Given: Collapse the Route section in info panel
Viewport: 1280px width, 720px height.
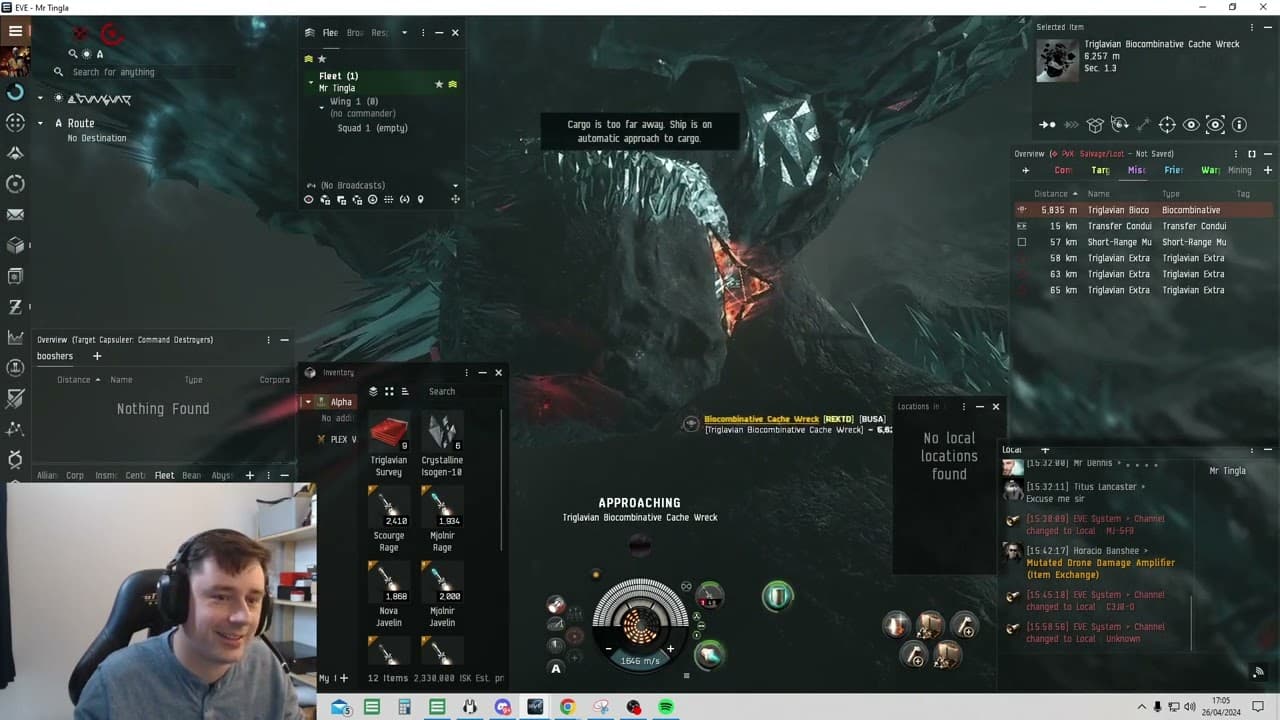Looking at the screenshot, I should [41, 123].
